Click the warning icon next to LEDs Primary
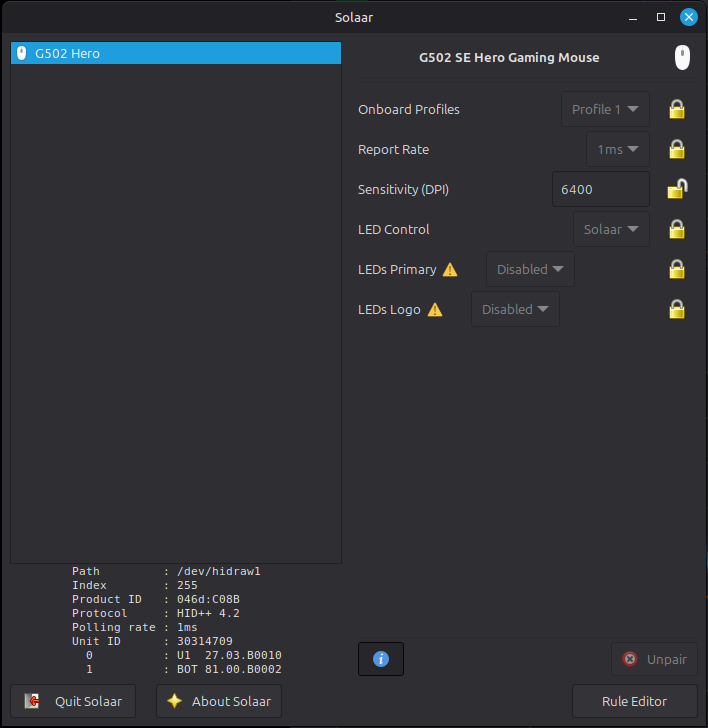The width and height of the screenshot is (708, 728). tap(450, 269)
